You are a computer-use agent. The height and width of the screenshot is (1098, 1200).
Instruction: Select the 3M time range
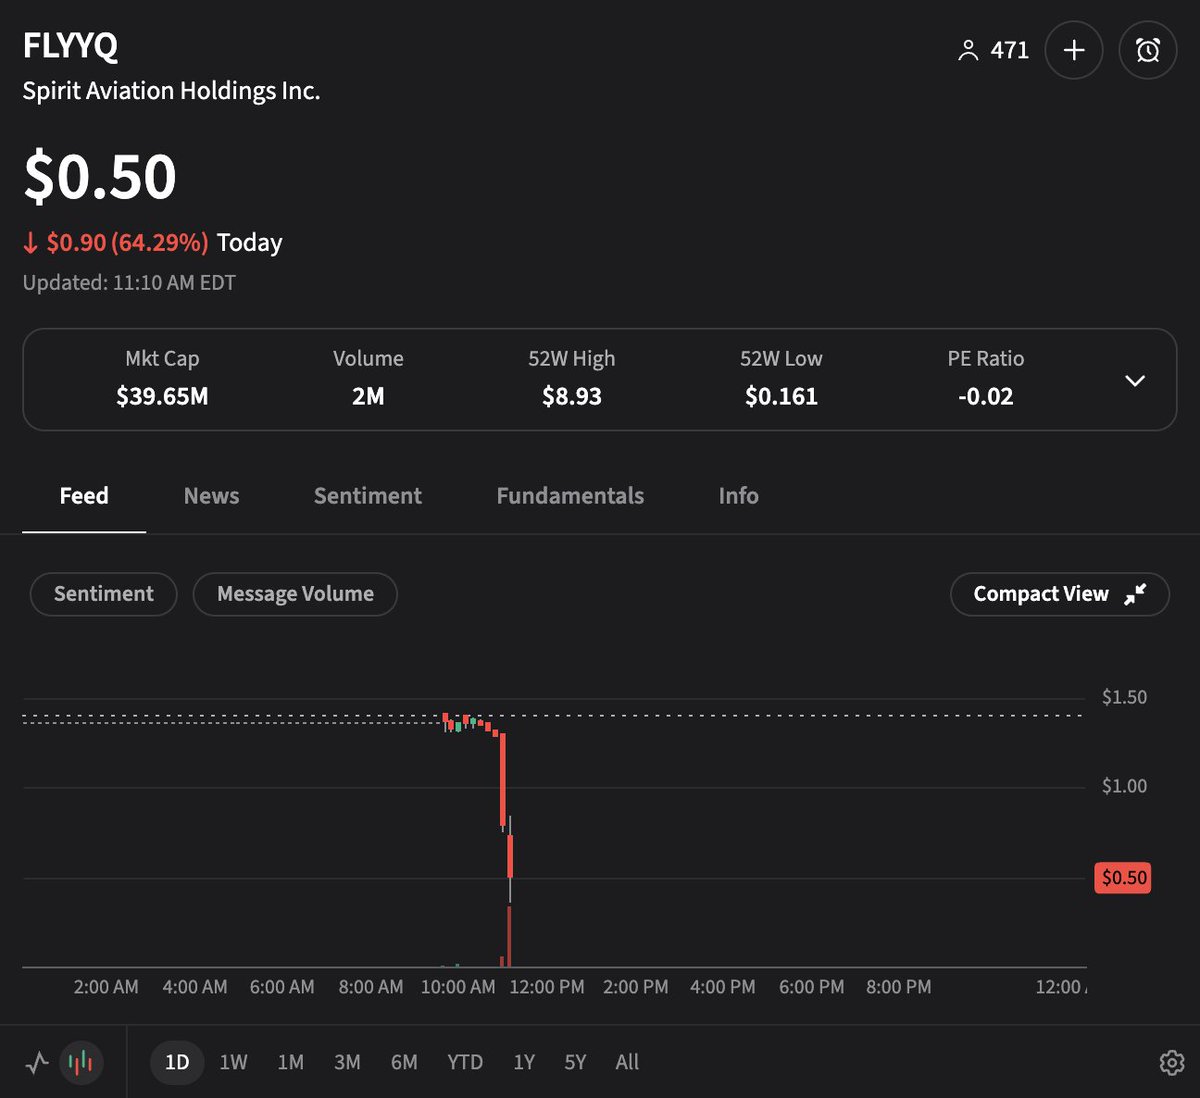click(347, 1062)
